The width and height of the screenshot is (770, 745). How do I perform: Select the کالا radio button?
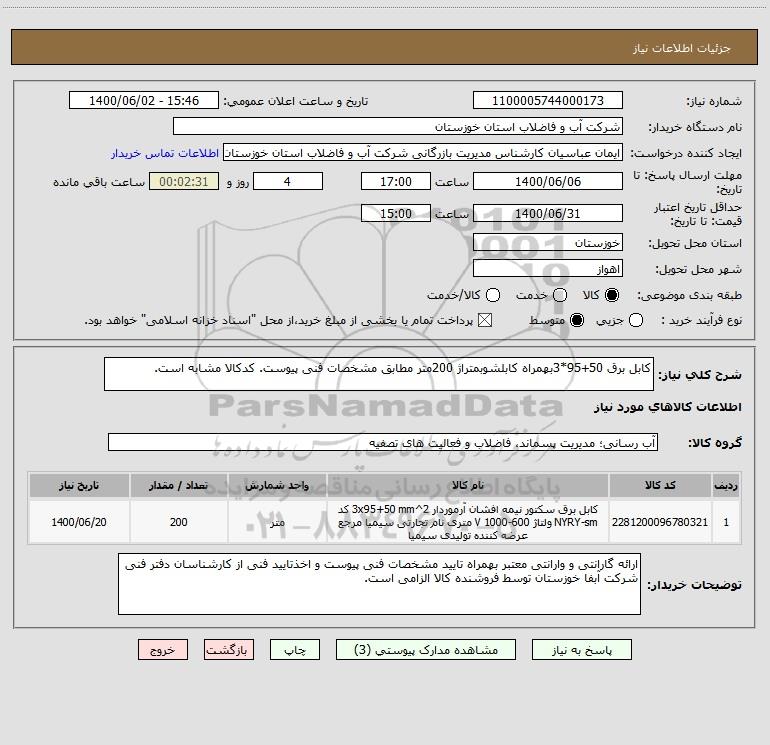tap(612, 295)
